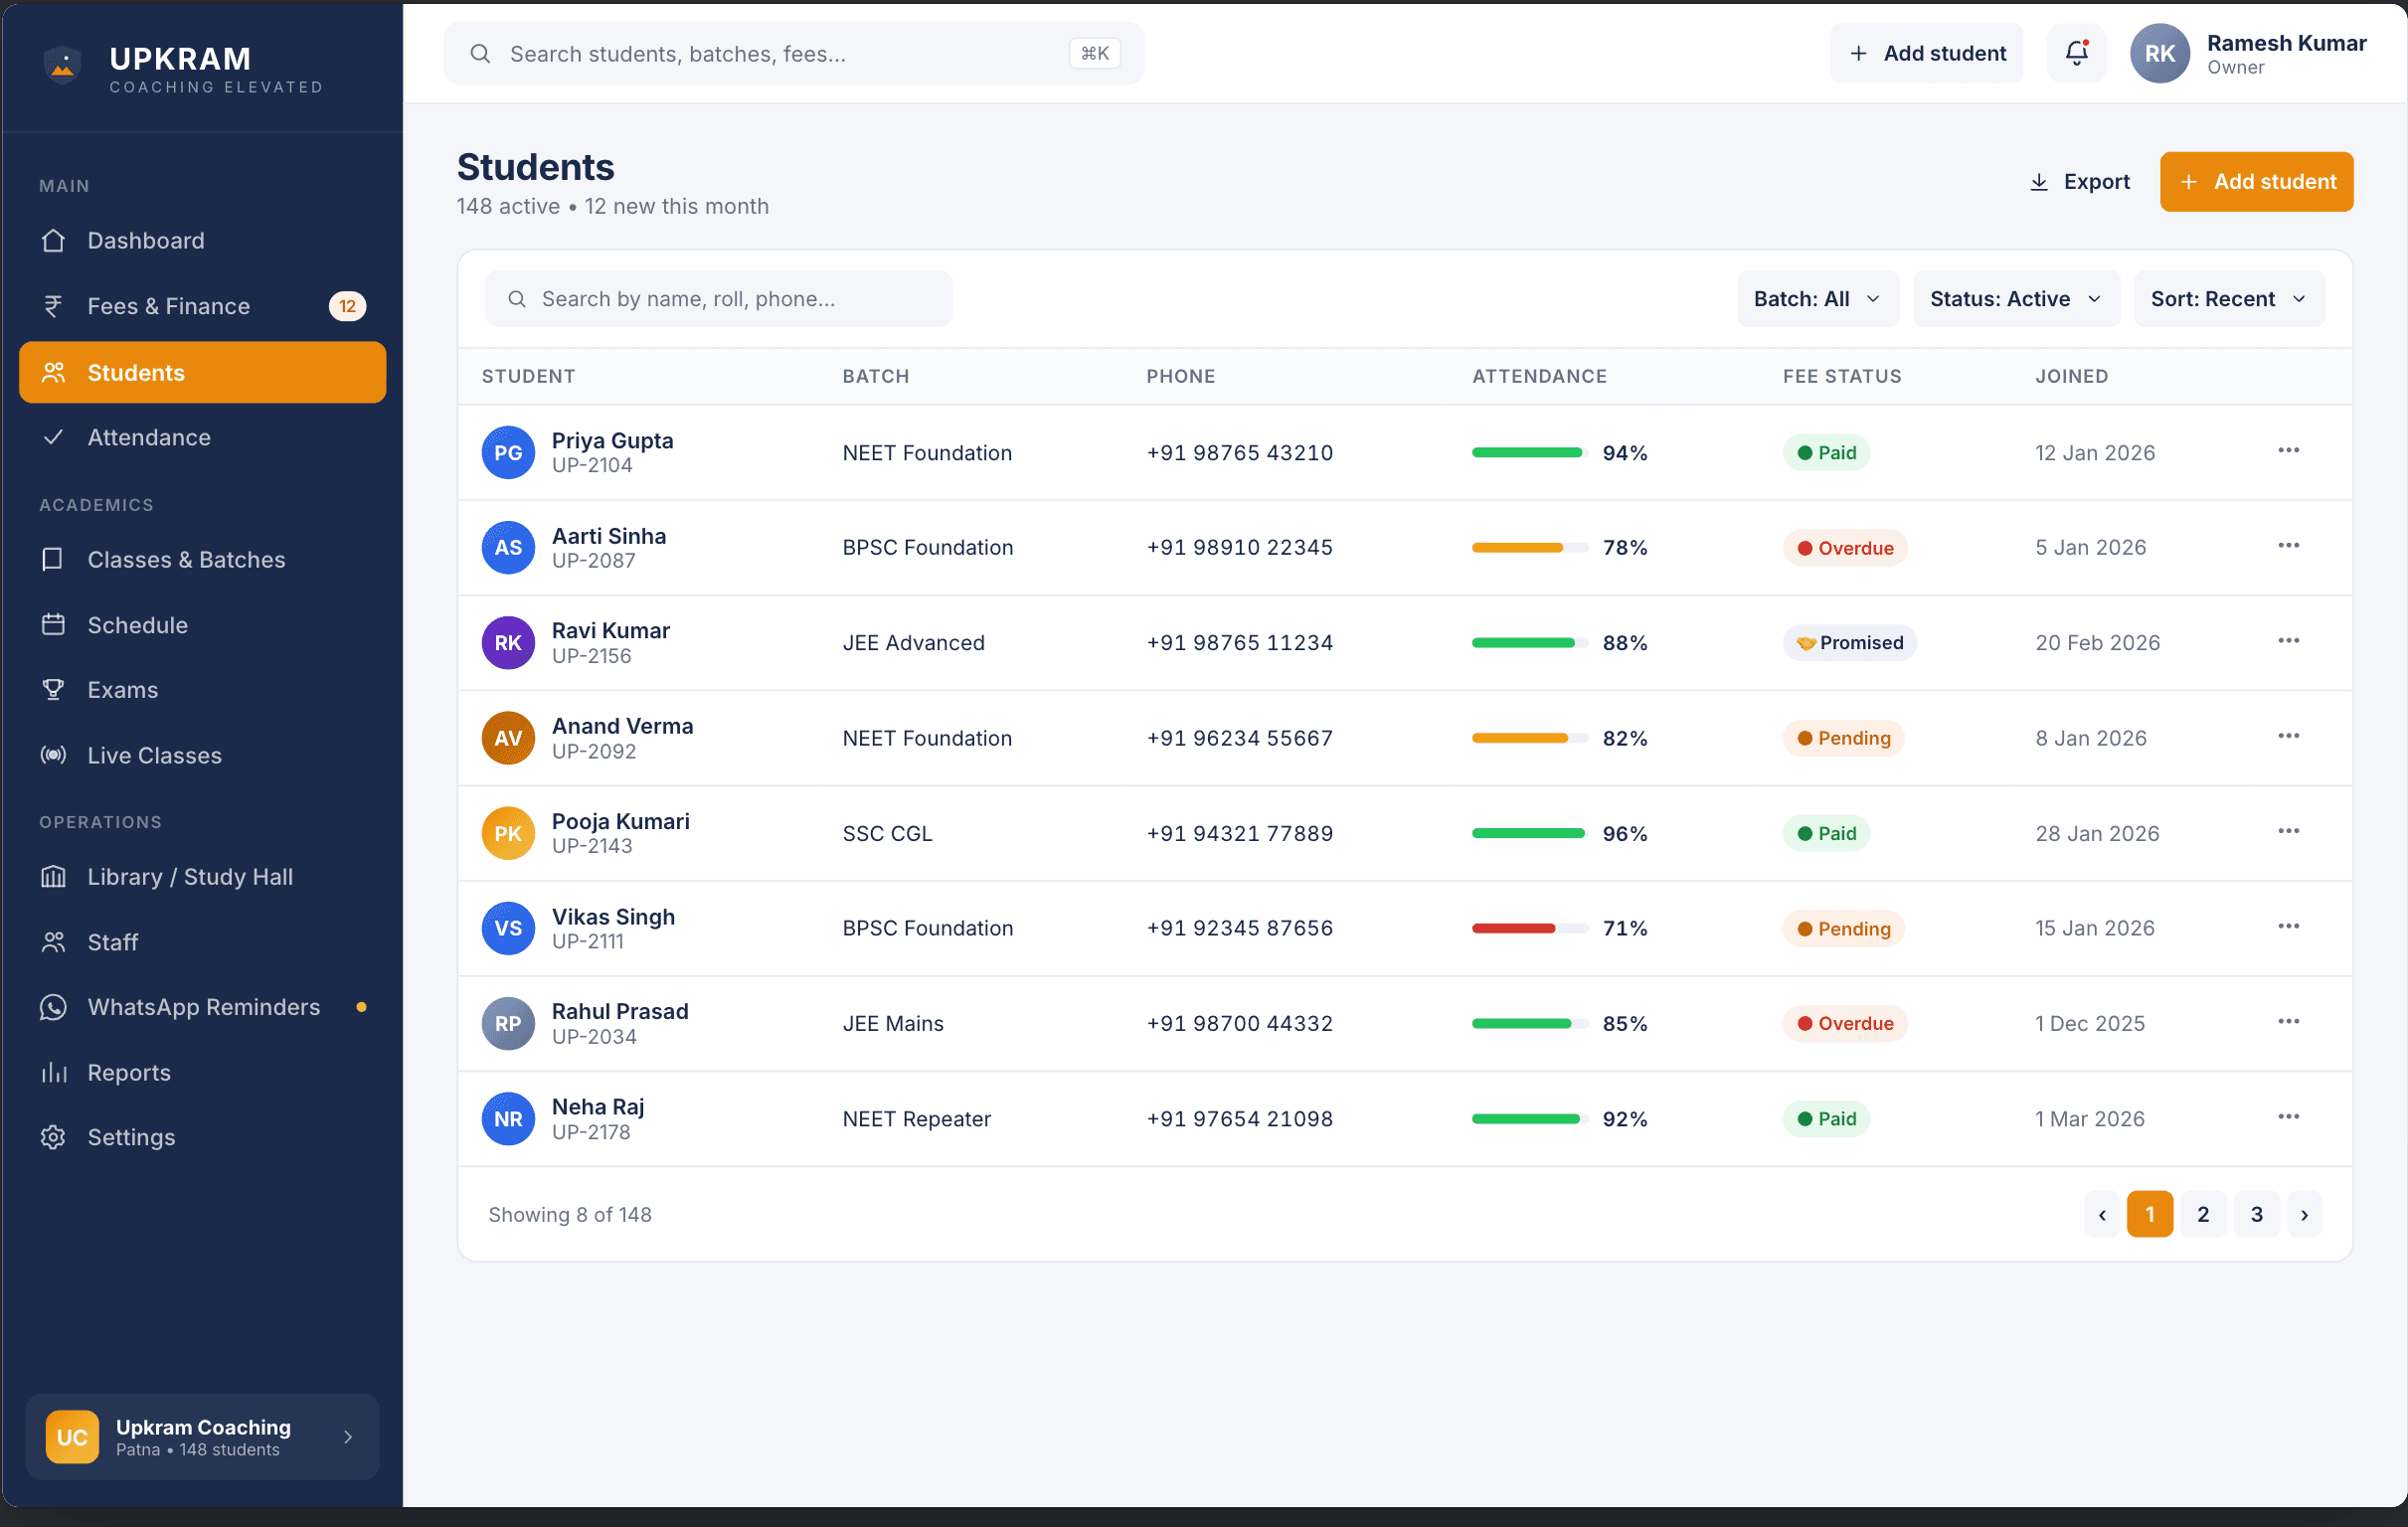Viewport: 2408px width, 1527px height.
Task: Click the Exams trophy icon
Action: [53, 690]
